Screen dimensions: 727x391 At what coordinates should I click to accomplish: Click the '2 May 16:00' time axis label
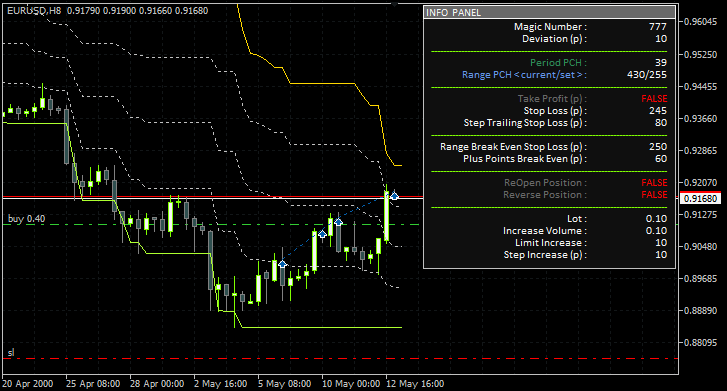point(220,384)
